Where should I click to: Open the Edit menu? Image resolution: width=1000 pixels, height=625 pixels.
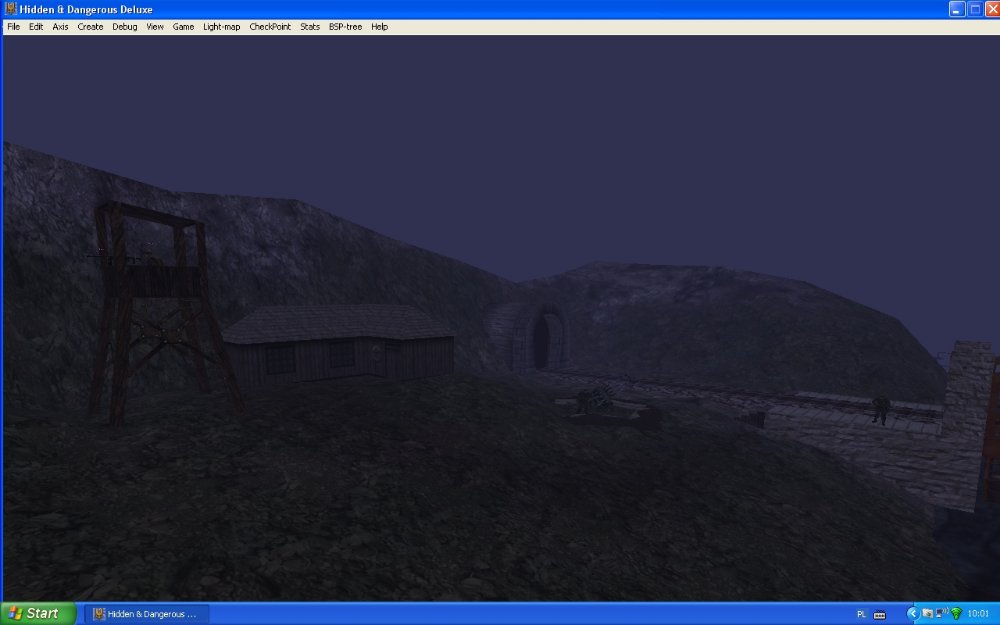(36, 27)
